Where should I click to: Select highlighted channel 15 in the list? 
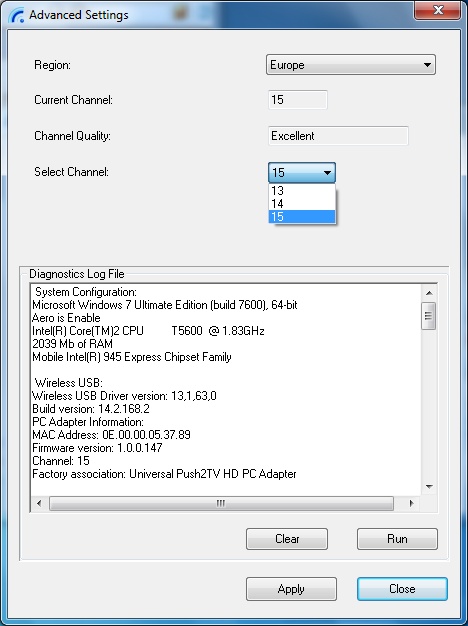point(302,217)
